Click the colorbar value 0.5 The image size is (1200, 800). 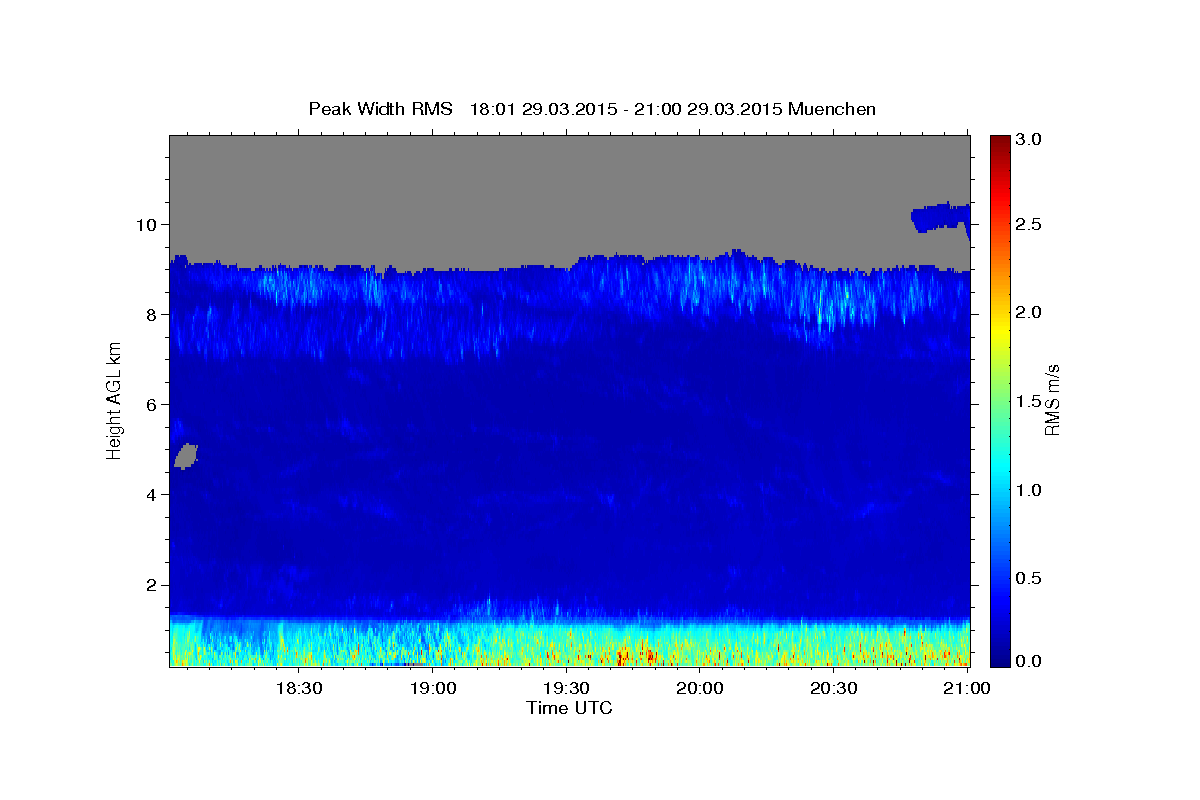click(1030, 578)
